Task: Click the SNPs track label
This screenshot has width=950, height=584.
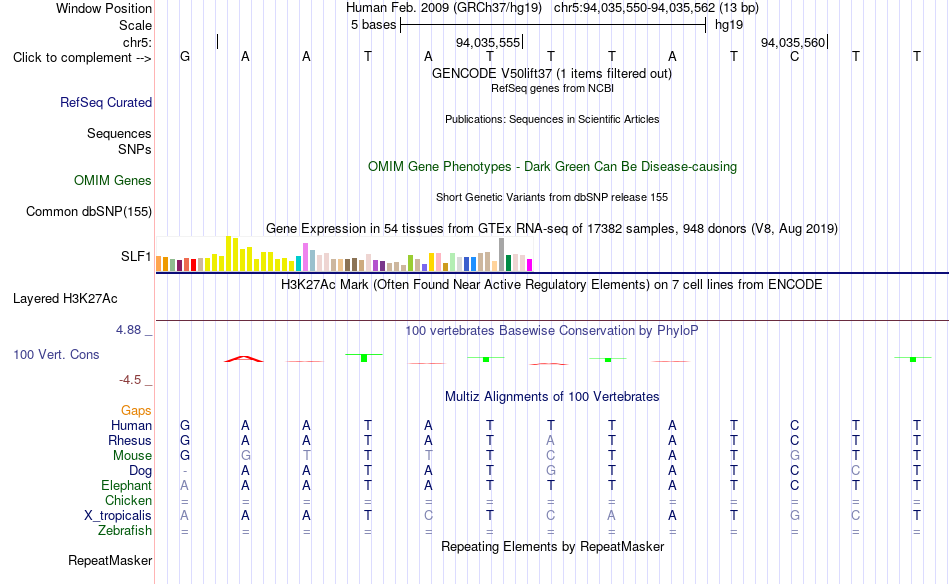Action: [135, 149]
